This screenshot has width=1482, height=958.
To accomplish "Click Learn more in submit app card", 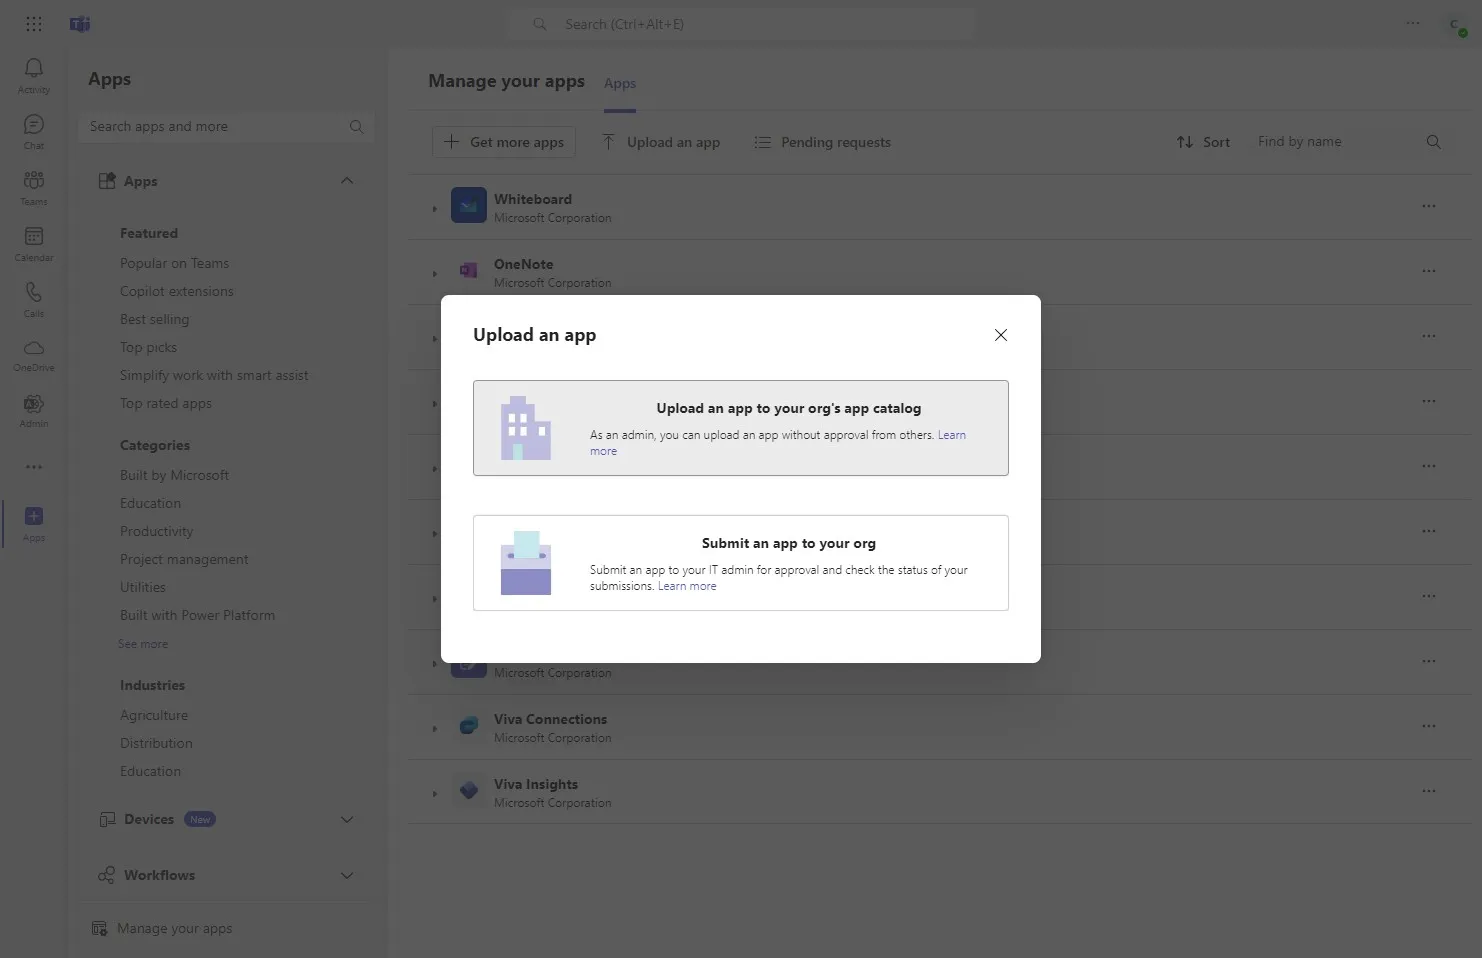I will [x=687, y=586].
